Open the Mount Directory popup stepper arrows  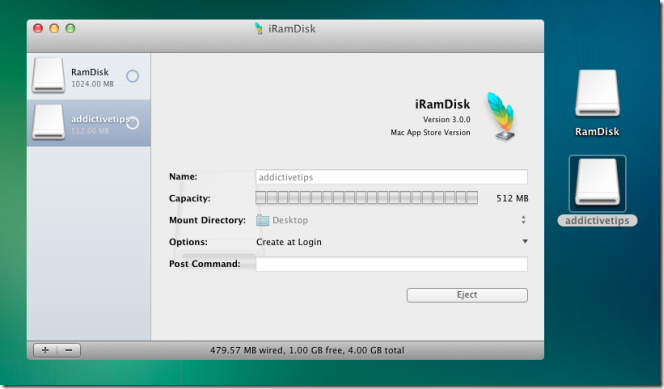[523, 220]
